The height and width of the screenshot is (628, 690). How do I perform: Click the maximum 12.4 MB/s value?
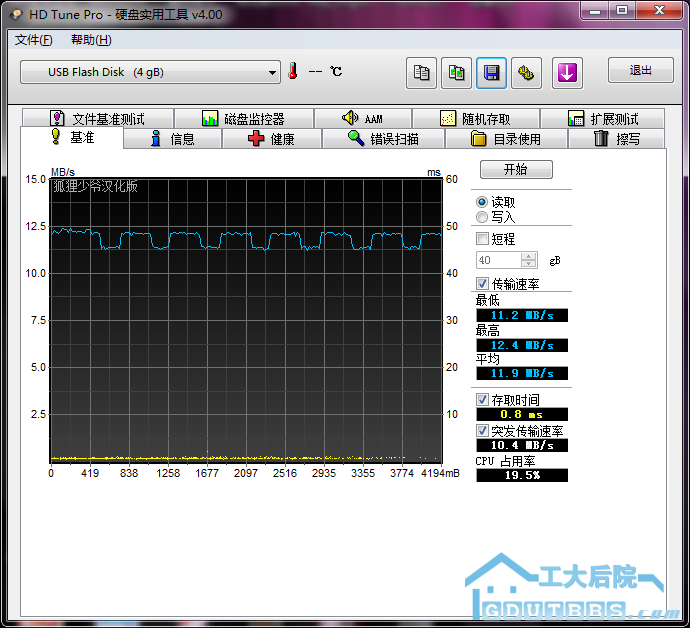(522, 345)
